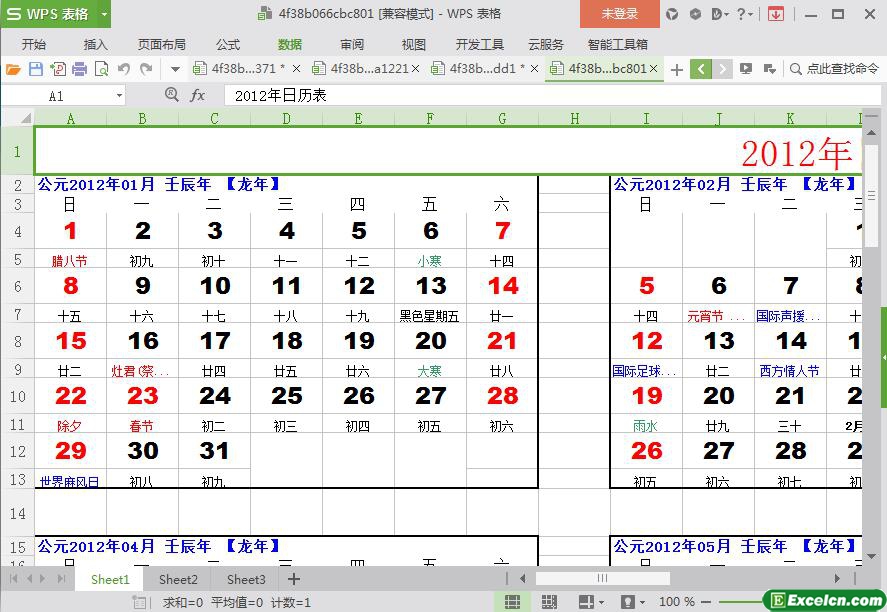
Task: Open the 审阅 ribbon tab
Action: point(352,44)
